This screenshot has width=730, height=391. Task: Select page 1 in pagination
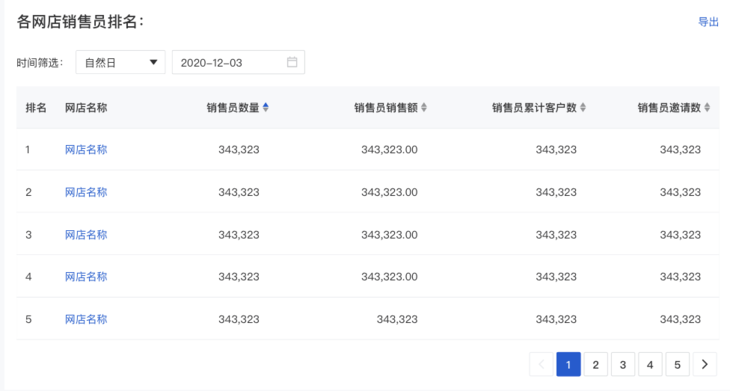point(568,364)
